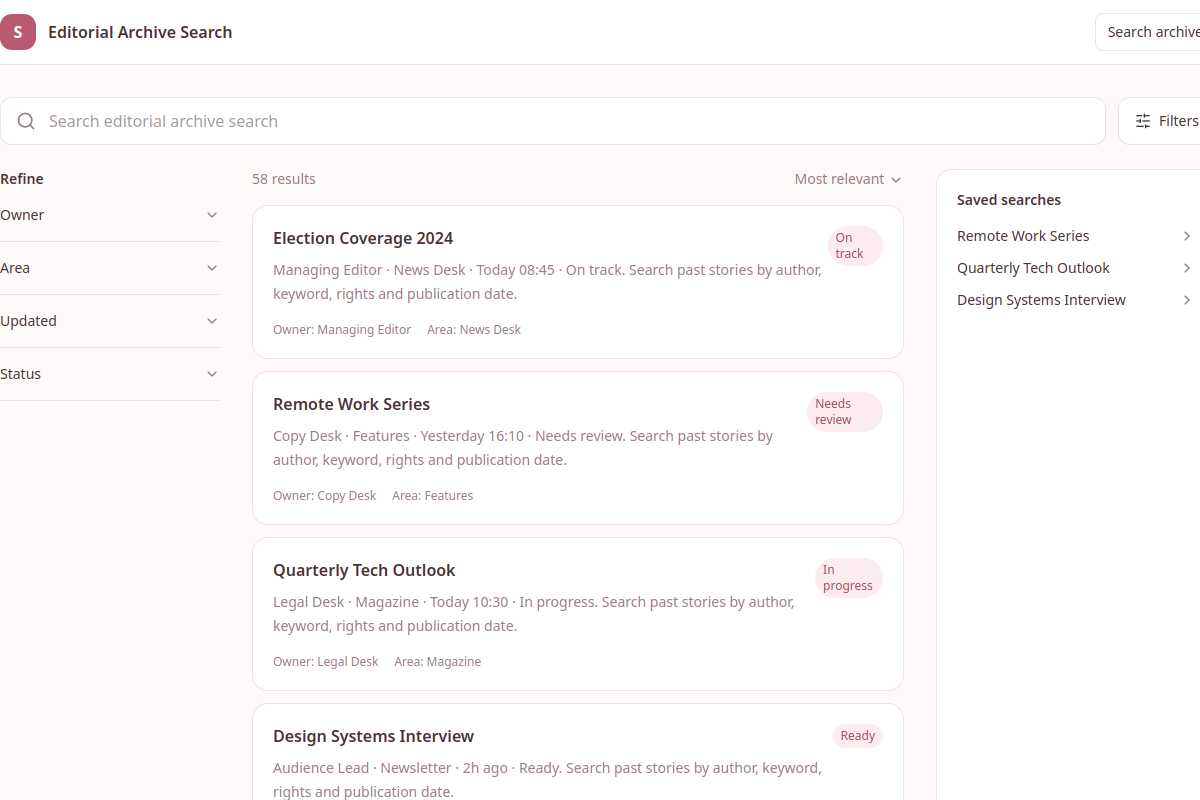Expand the Status refine section
Viewport: 1200px width, 800px height.
(x=109, y=374)
